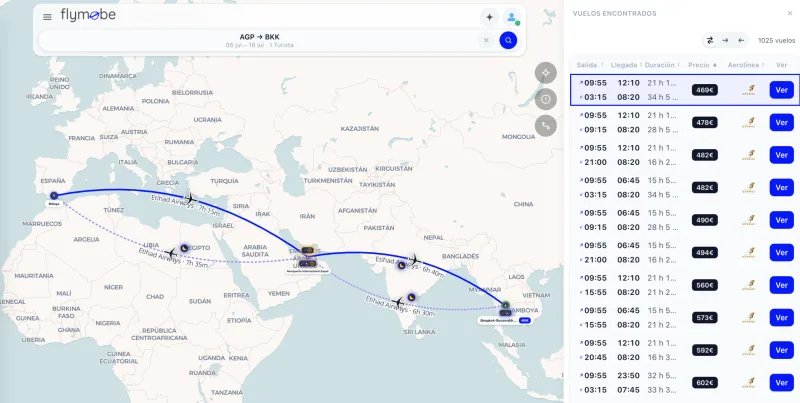Click Ver for the 469€ flight
800x403 pixels.
tap(782, 90)
